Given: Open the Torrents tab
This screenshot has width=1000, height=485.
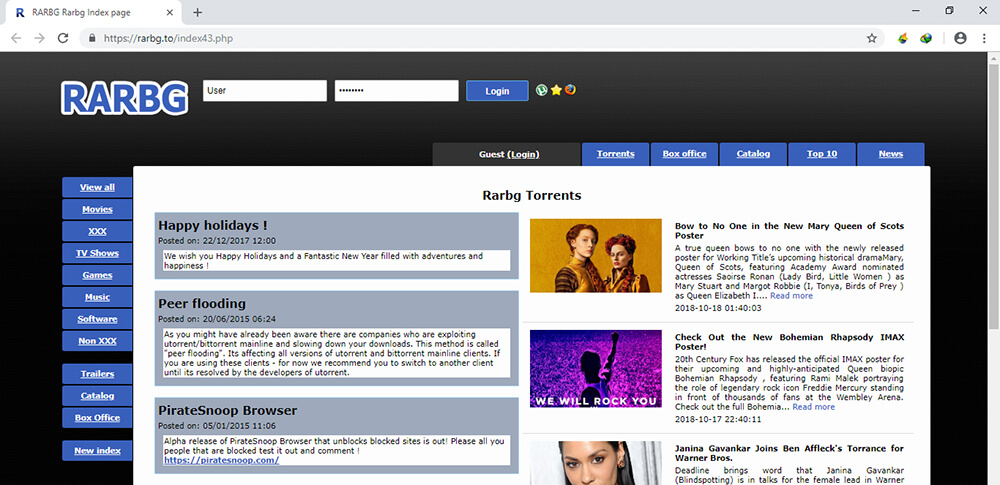Looking at the screenshot, I should [x=615, y=154].
